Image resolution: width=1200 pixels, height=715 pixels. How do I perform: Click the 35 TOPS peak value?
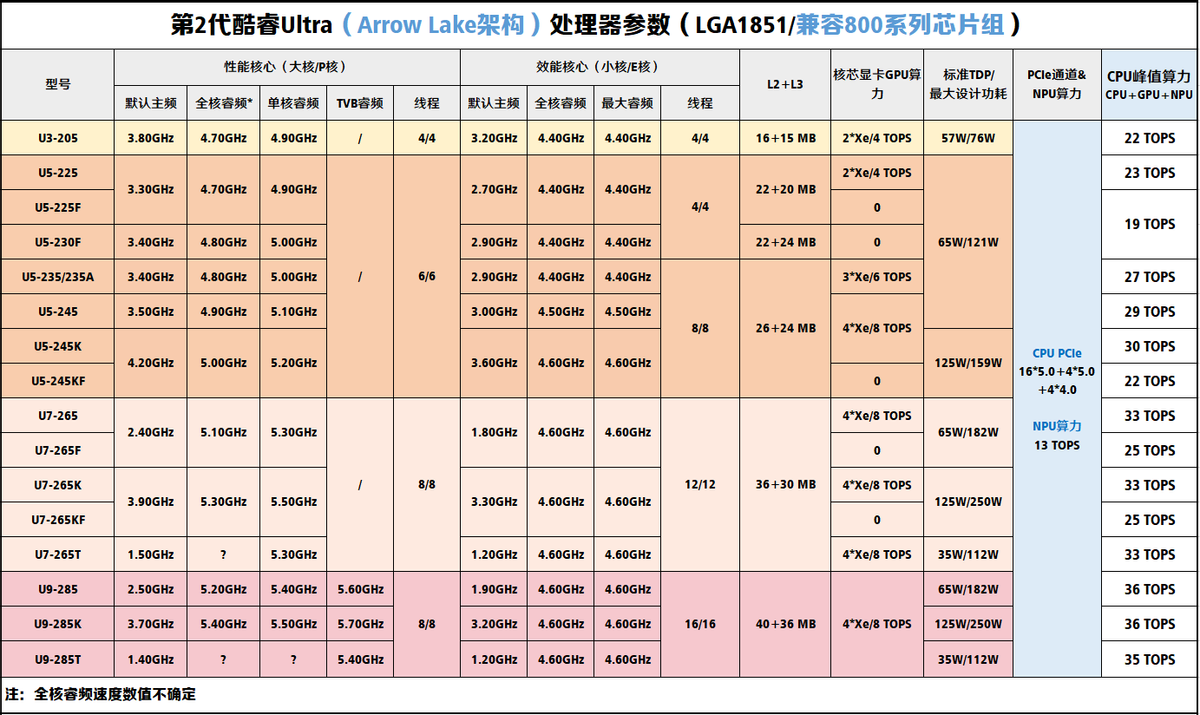[x=1149, y=659]
